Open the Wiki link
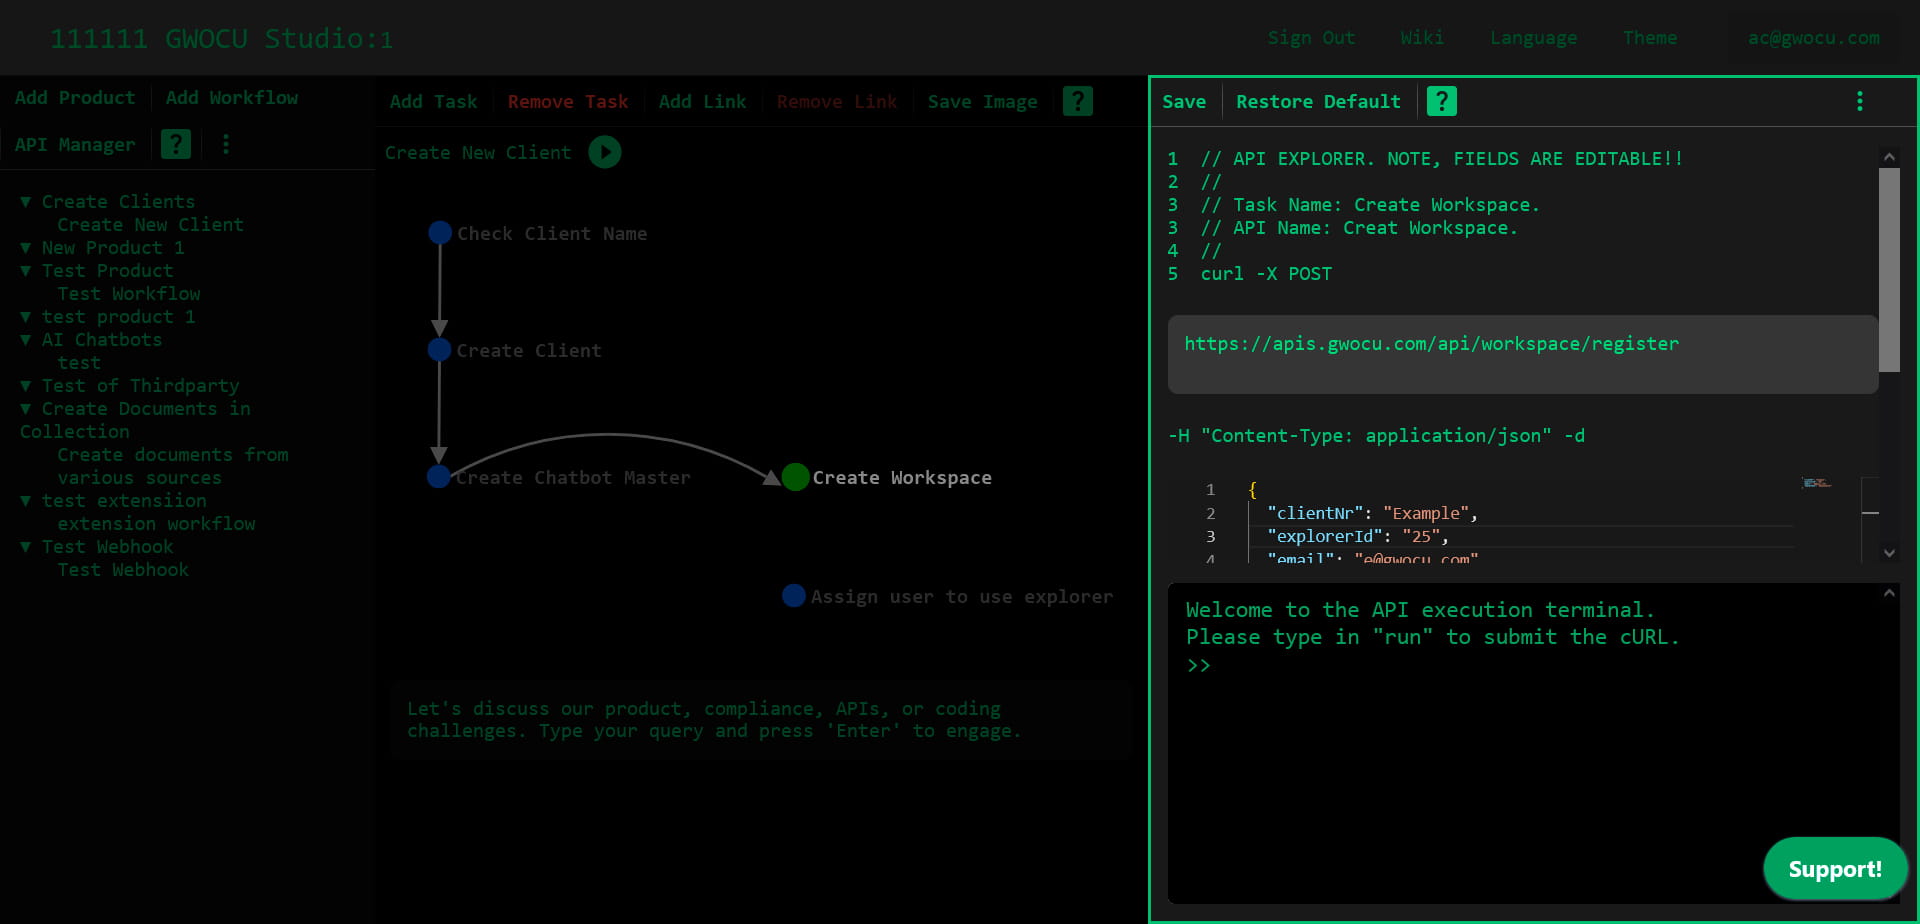This screenshot has width=1920, height=924. point(1421,38)
